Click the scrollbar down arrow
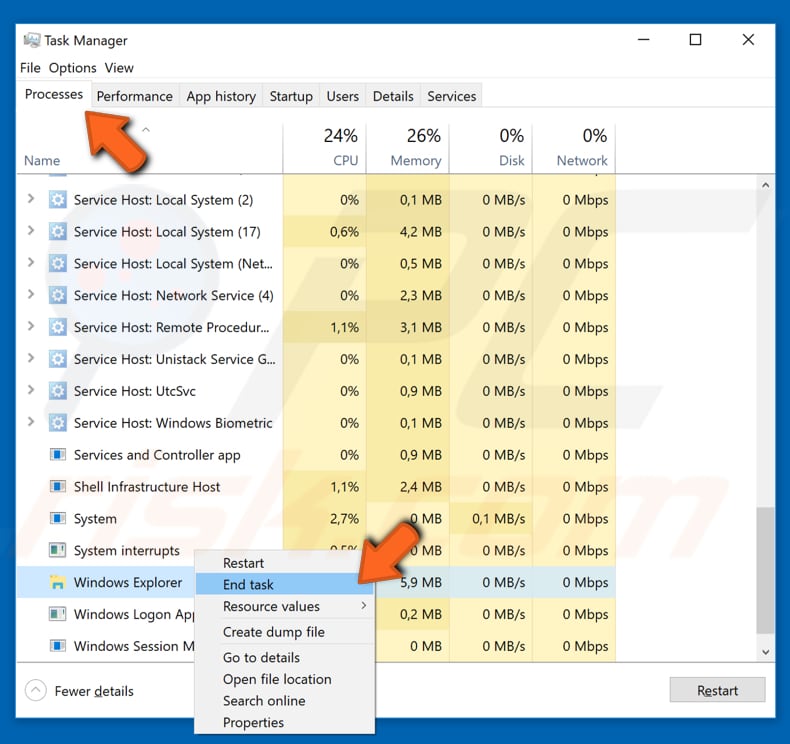This screenshot has width=790, height=744. tap(765, 652)
